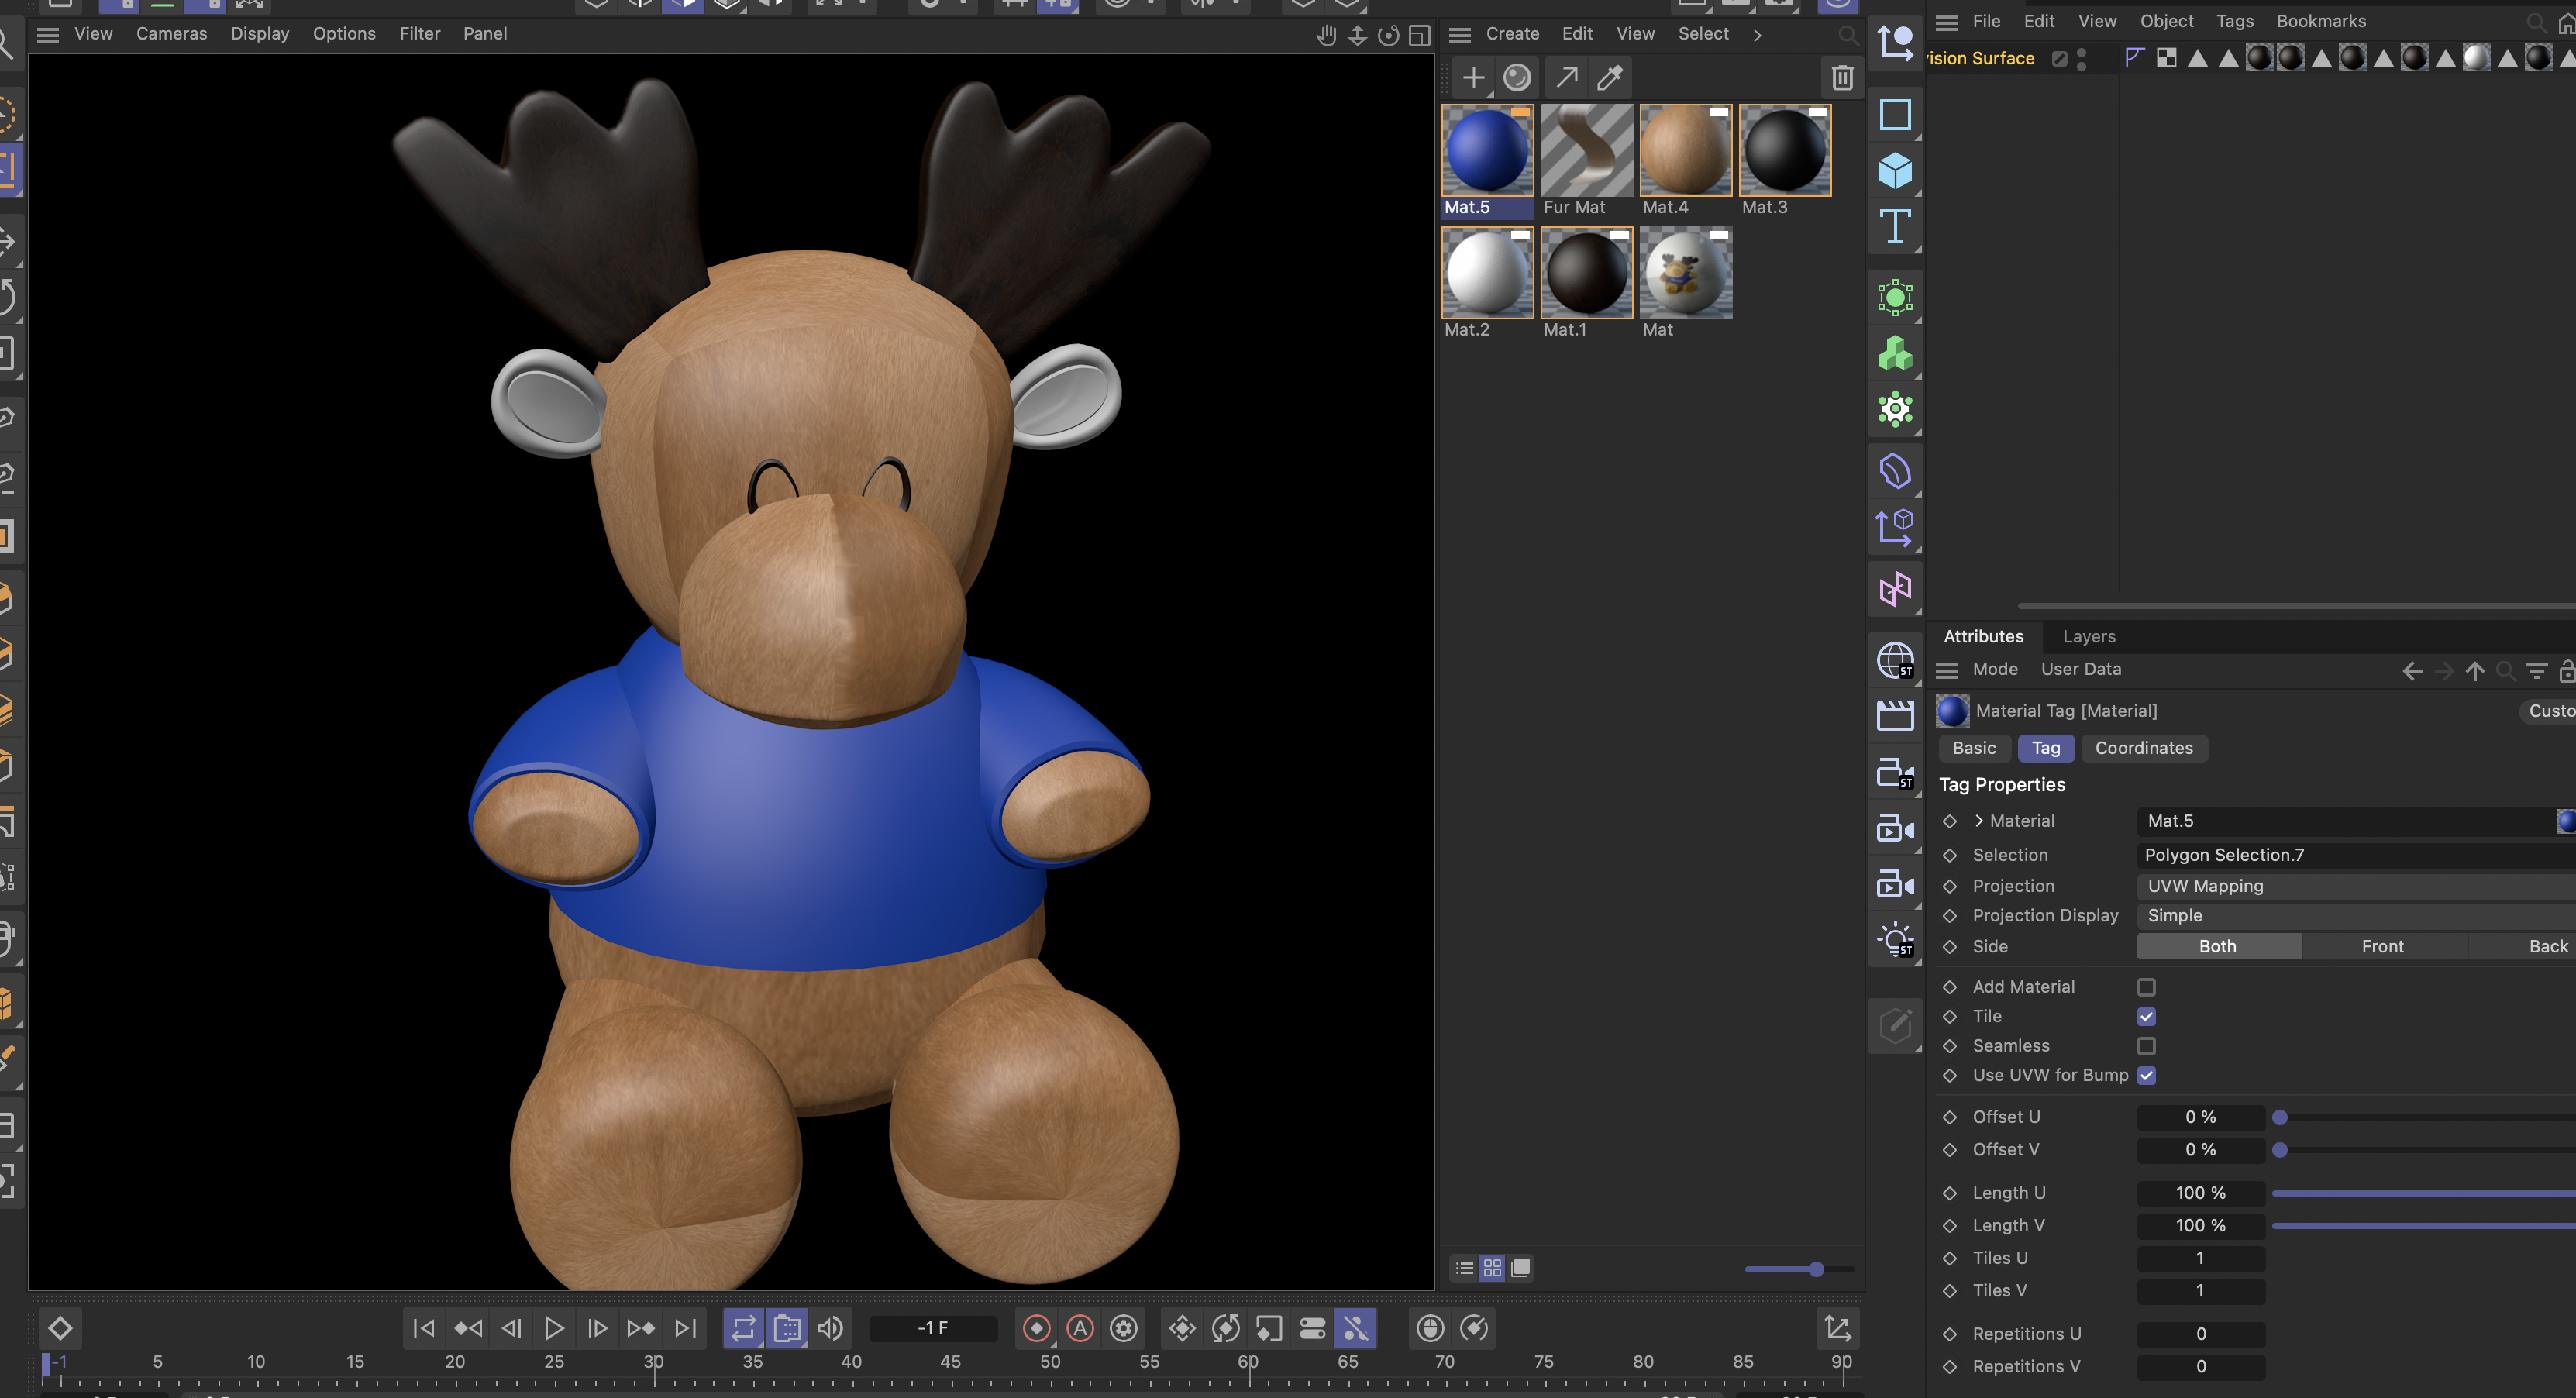Select the Text tool in the right toolbar
Image resolution: width=2576 pixels, height=1398 pixels.
[1895, 226]
